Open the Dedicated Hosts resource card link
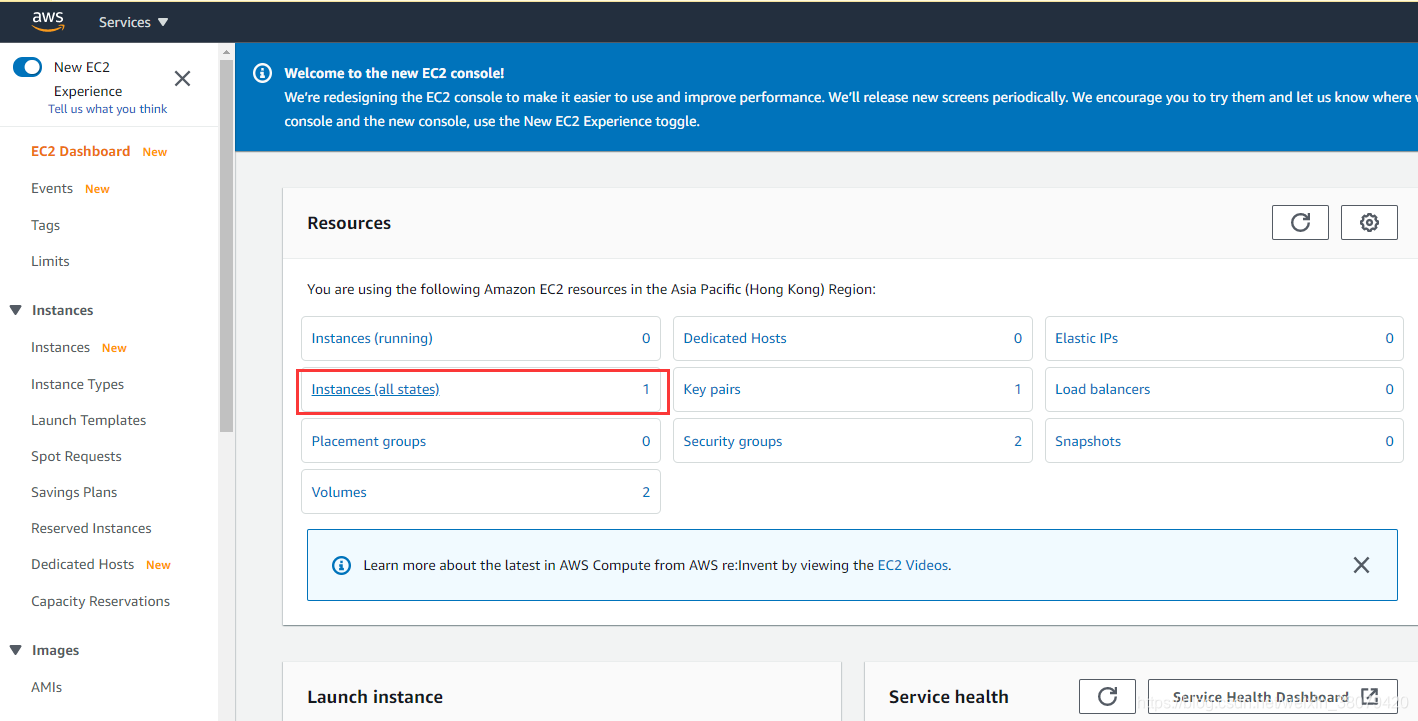This screenshot has width=1418, height=721. 735,338
